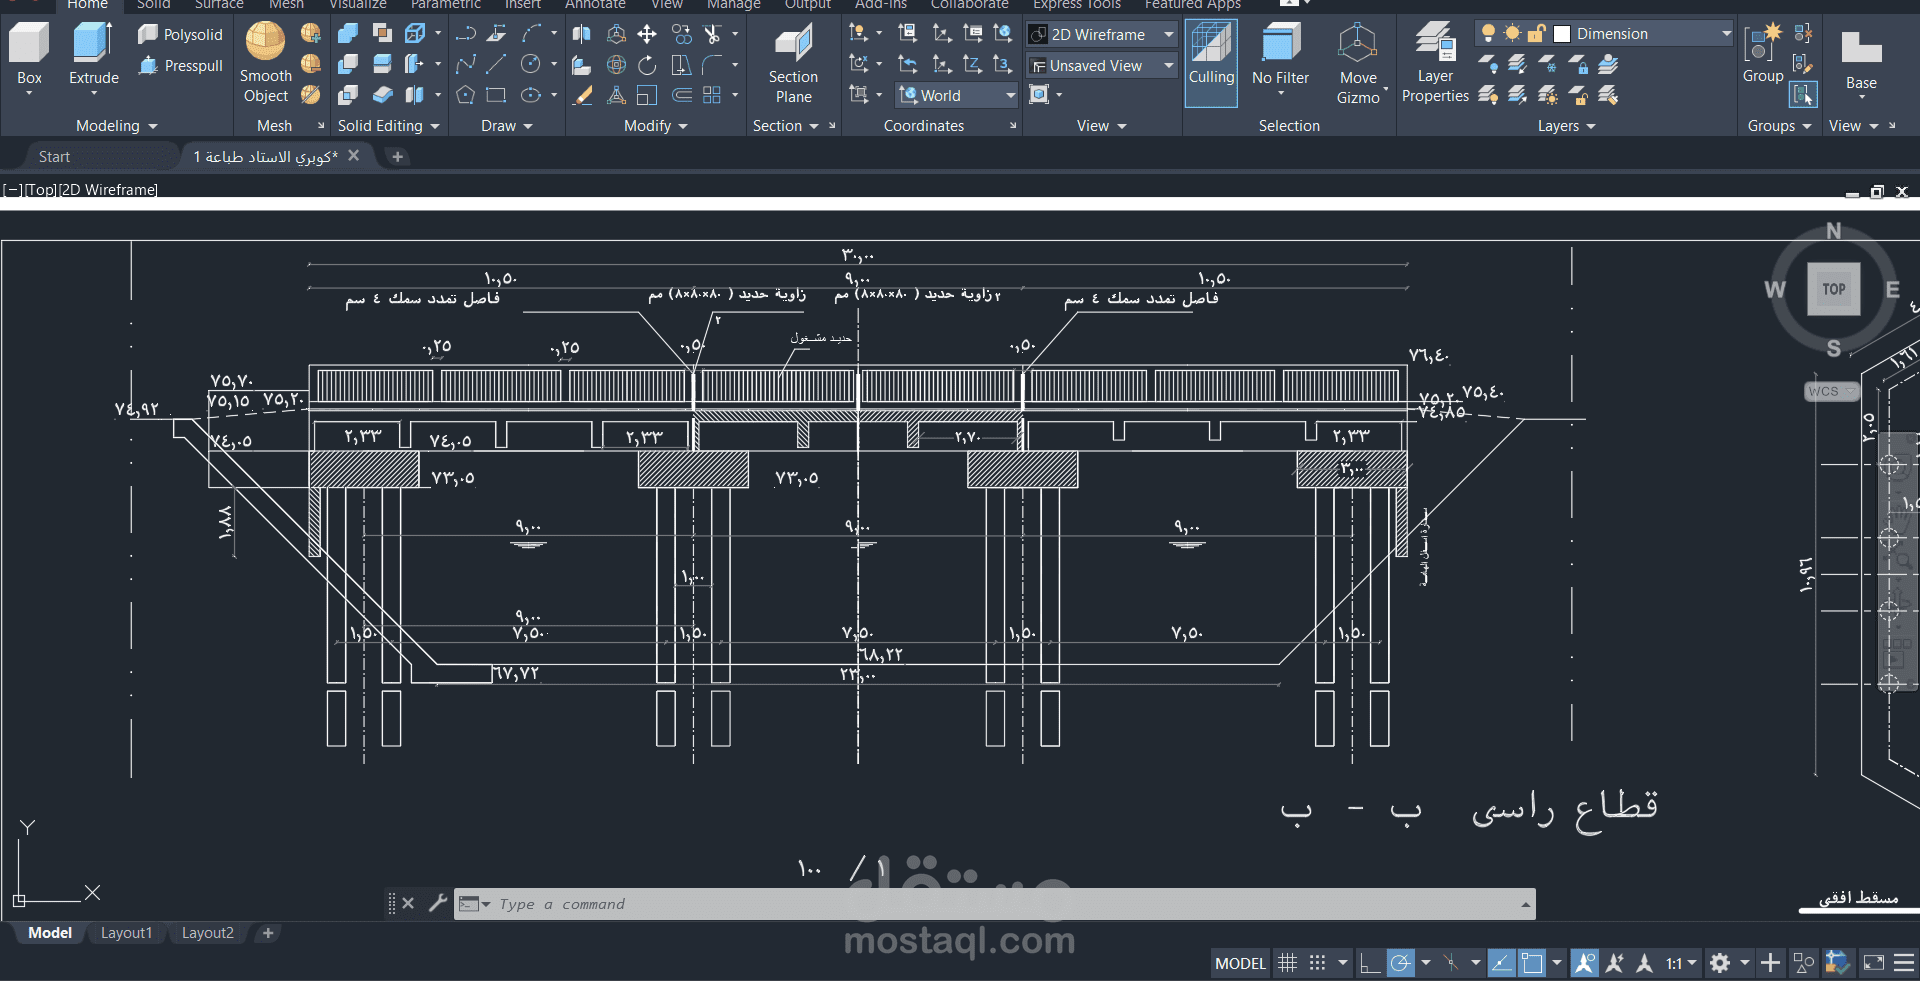
Task: Open the Customization menu in status bar
Action: pos(1904,963)
